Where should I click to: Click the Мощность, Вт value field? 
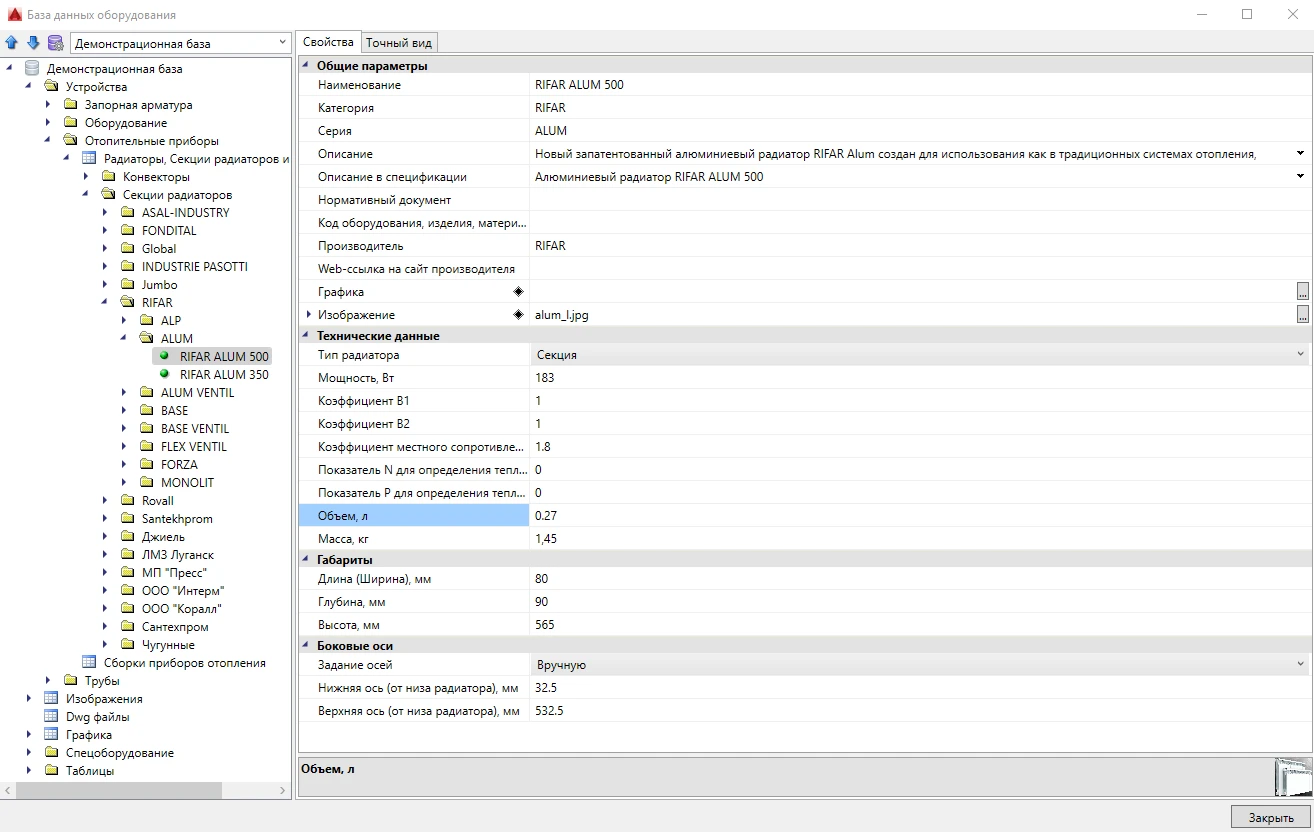point(918,378)
